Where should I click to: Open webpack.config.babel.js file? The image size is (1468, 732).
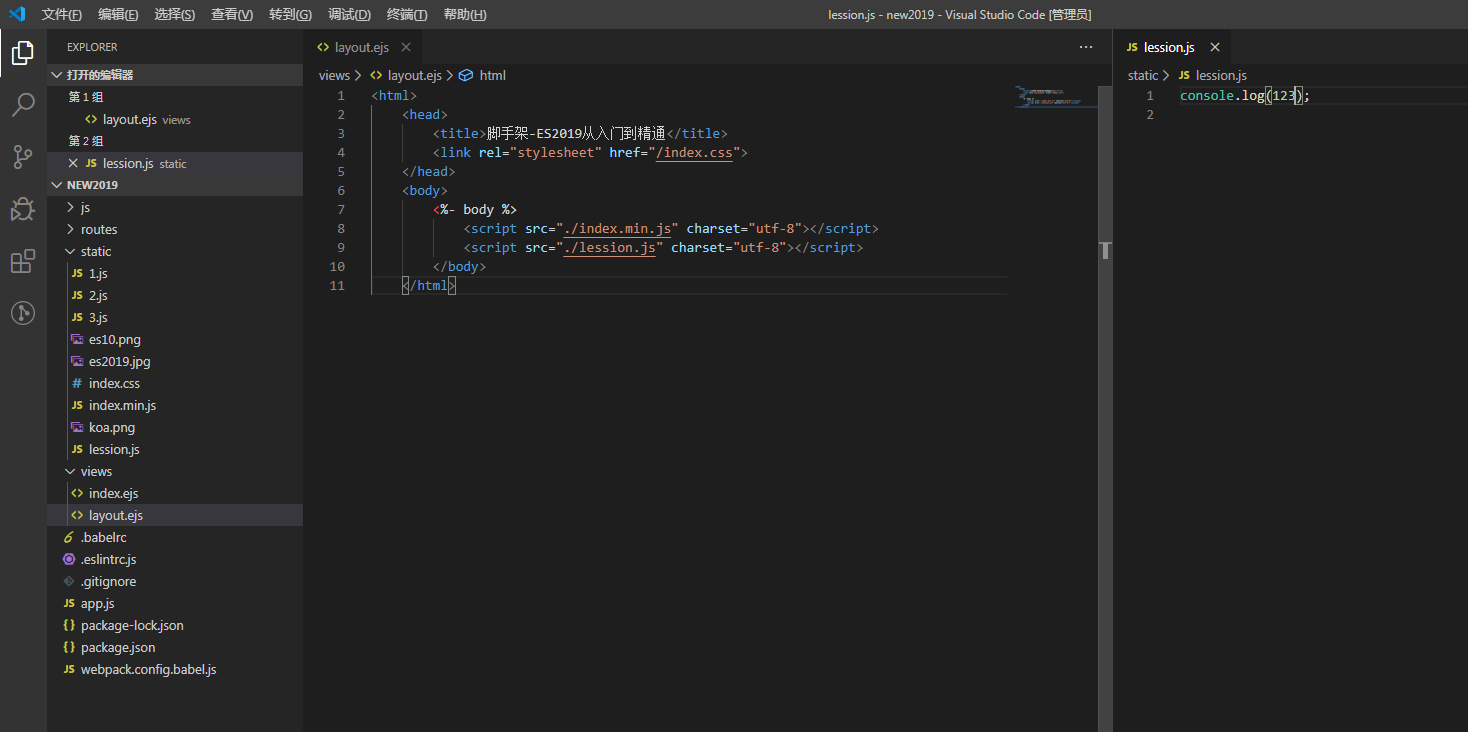(175, 669)
